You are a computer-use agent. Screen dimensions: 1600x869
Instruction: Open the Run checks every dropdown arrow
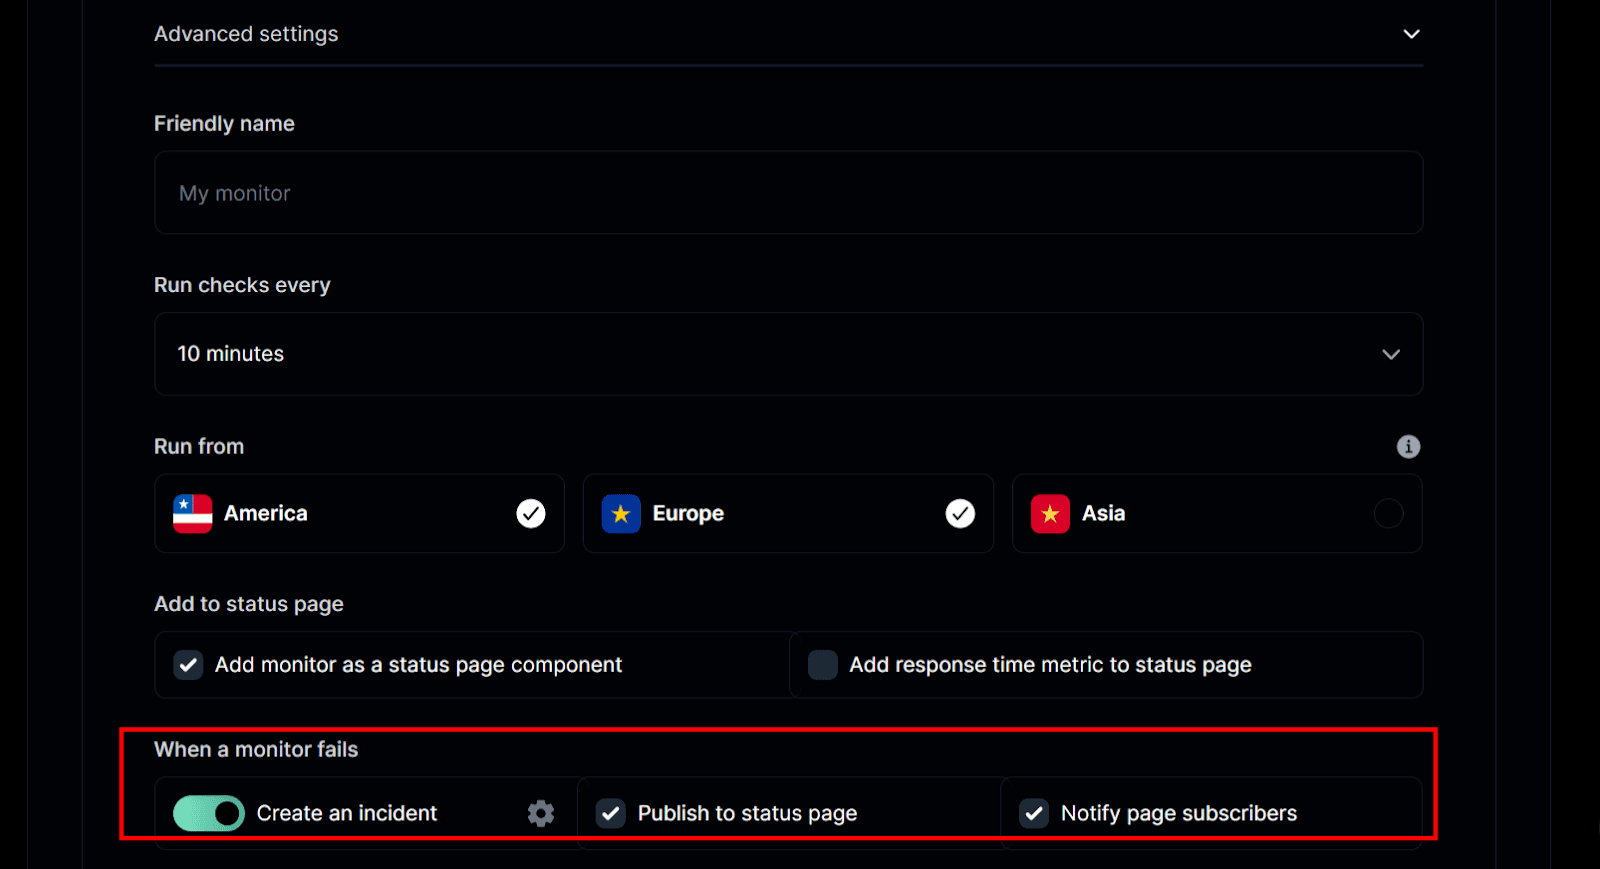pos(1390,354)
